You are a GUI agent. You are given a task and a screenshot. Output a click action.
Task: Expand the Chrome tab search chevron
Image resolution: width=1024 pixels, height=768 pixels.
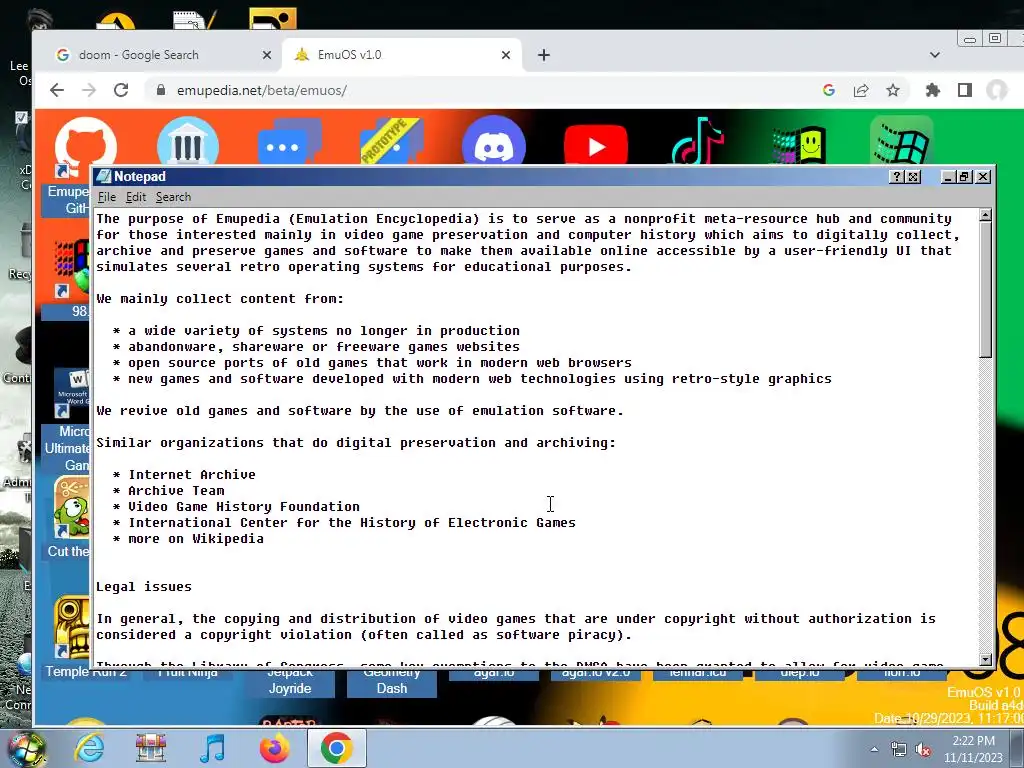tap(935, 55)
